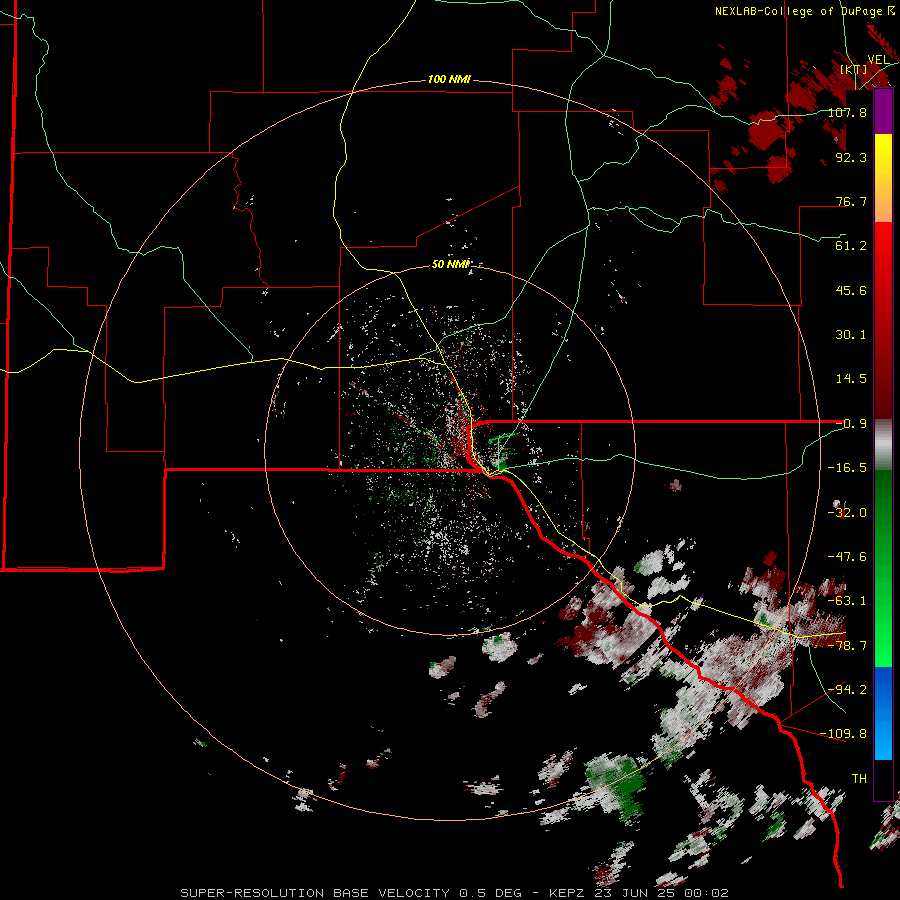Viewport: 900px width, 900px height.
Task: Pick the blue segment of the color bar
Action: [x=883, y=713]
